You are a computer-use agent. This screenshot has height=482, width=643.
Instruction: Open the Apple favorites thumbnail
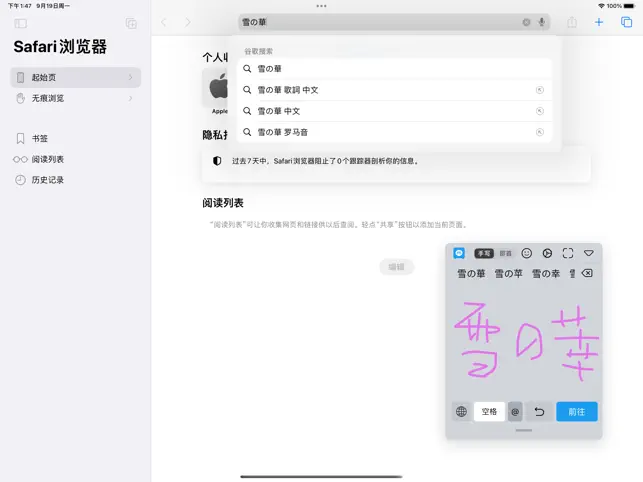216,88
